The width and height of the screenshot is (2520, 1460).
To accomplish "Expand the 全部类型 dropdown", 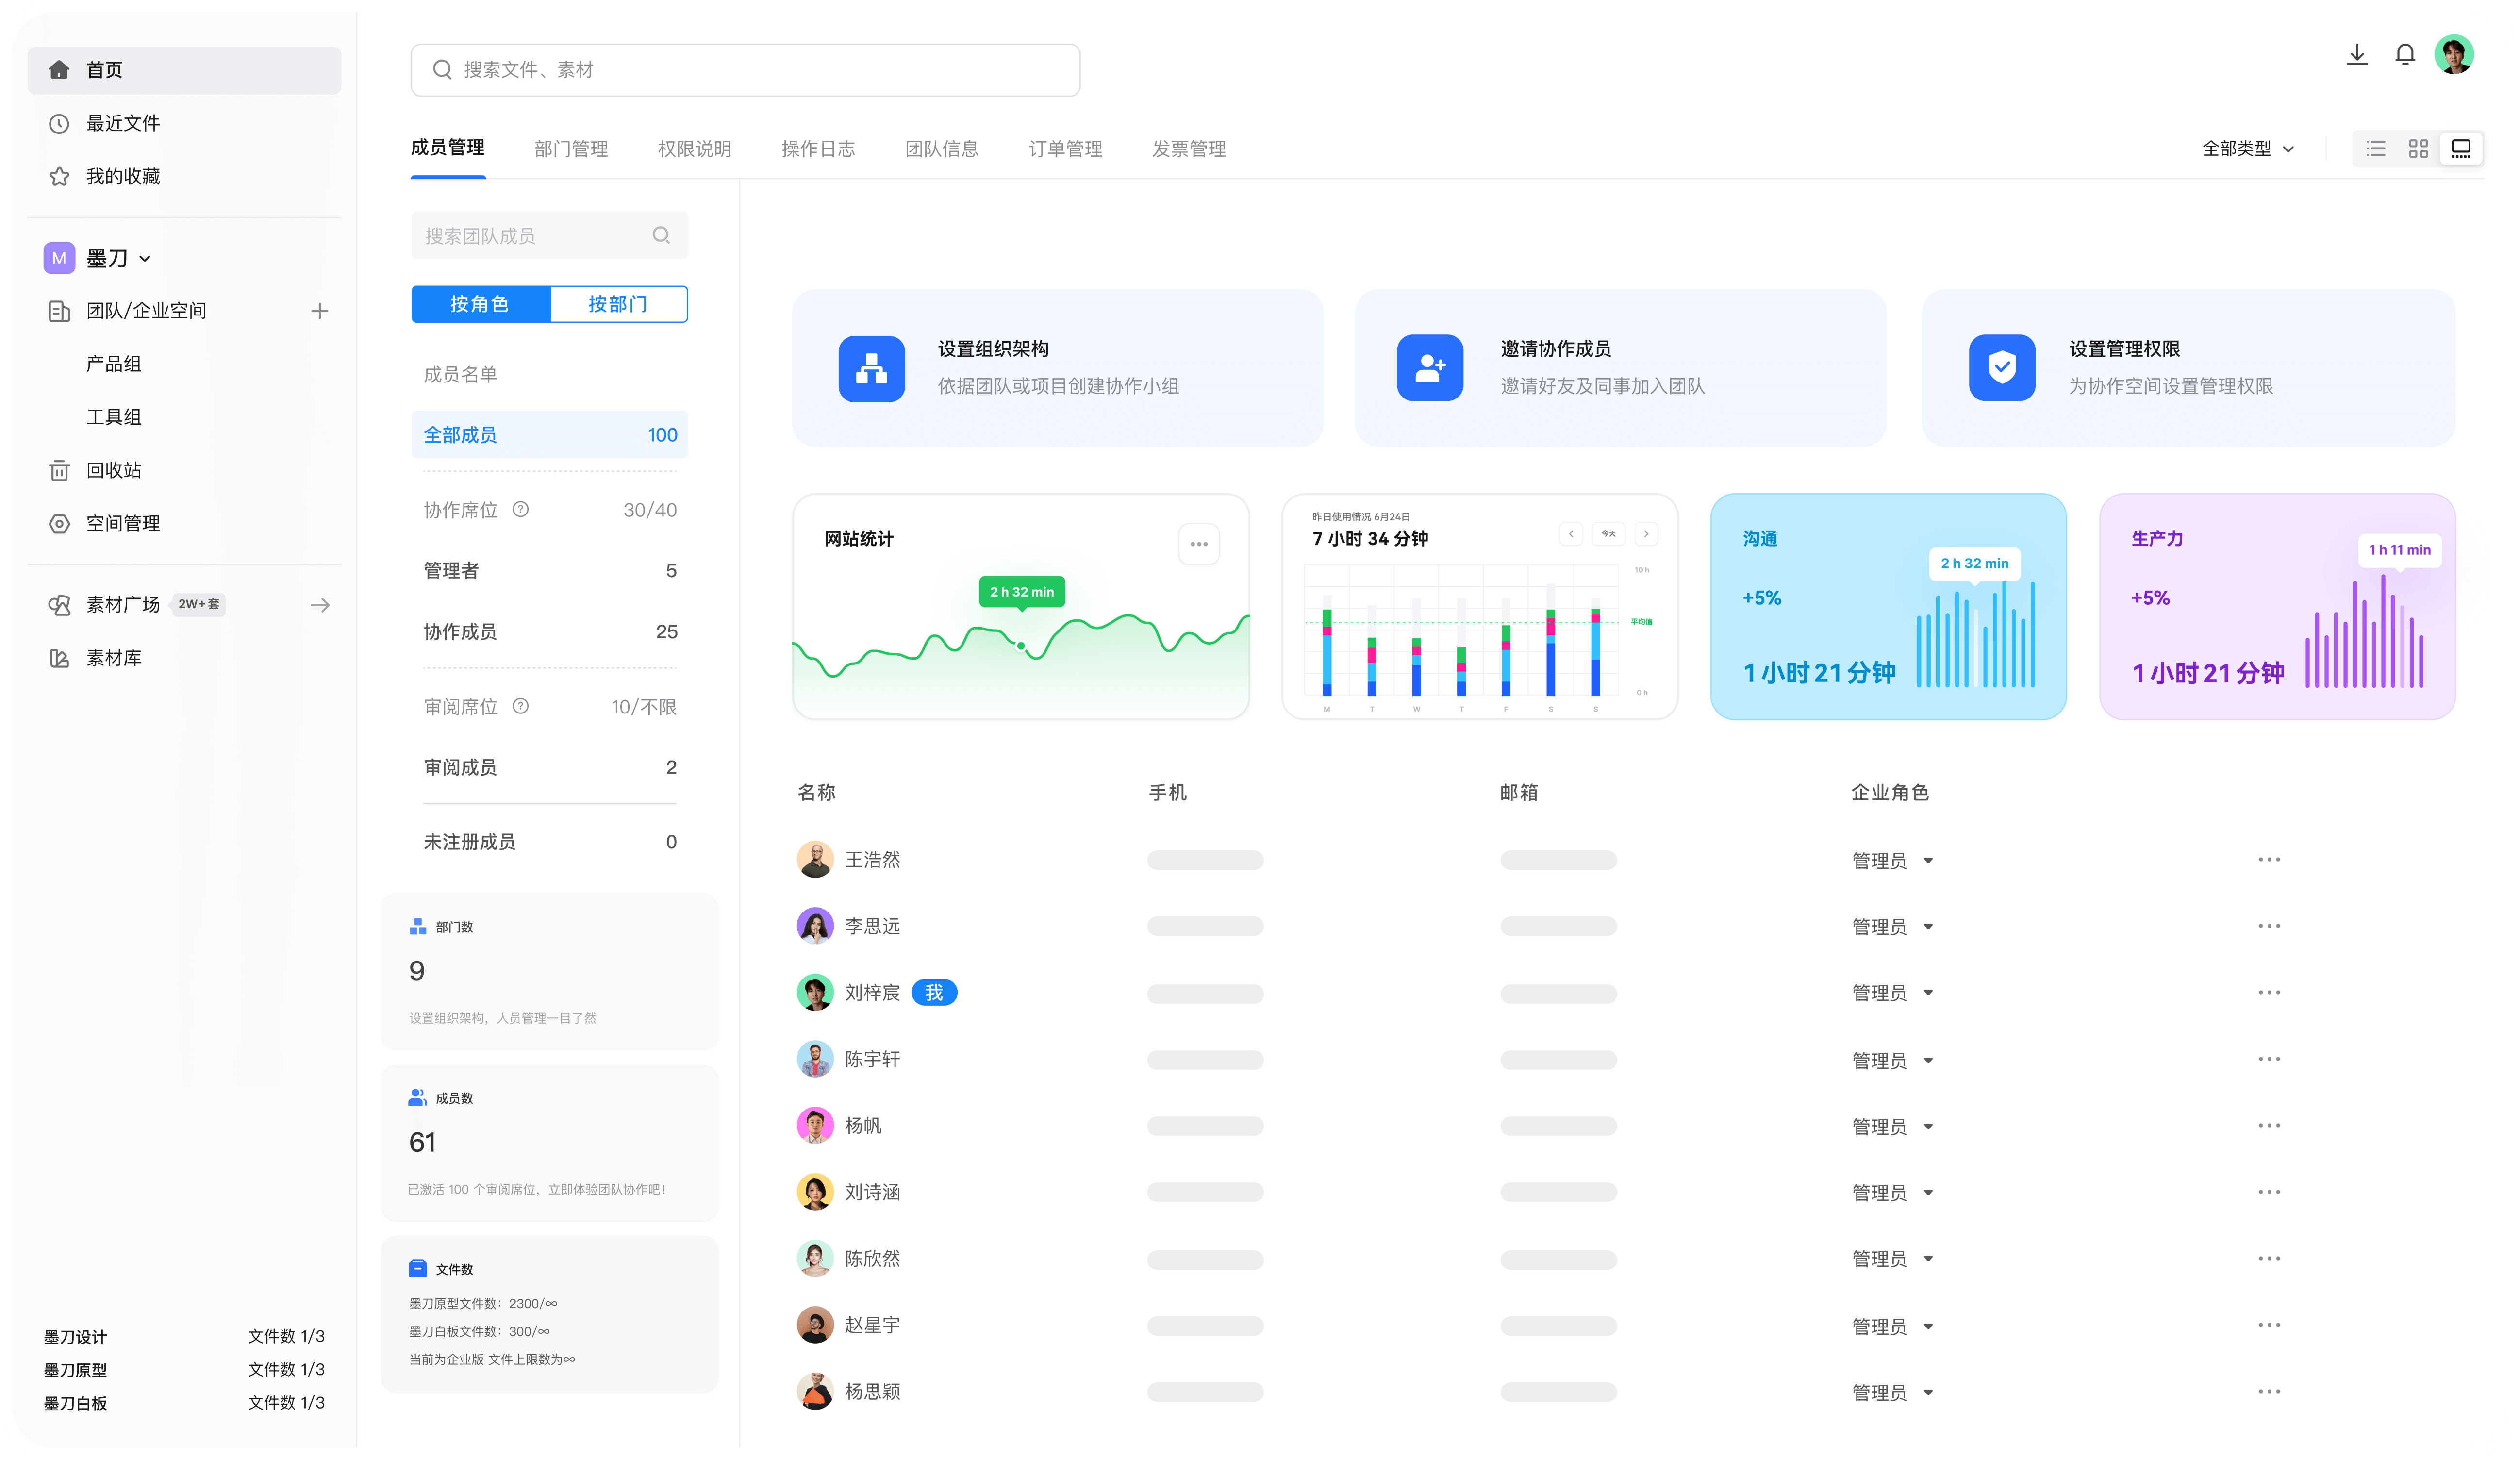I will [x=2247, y=149].
